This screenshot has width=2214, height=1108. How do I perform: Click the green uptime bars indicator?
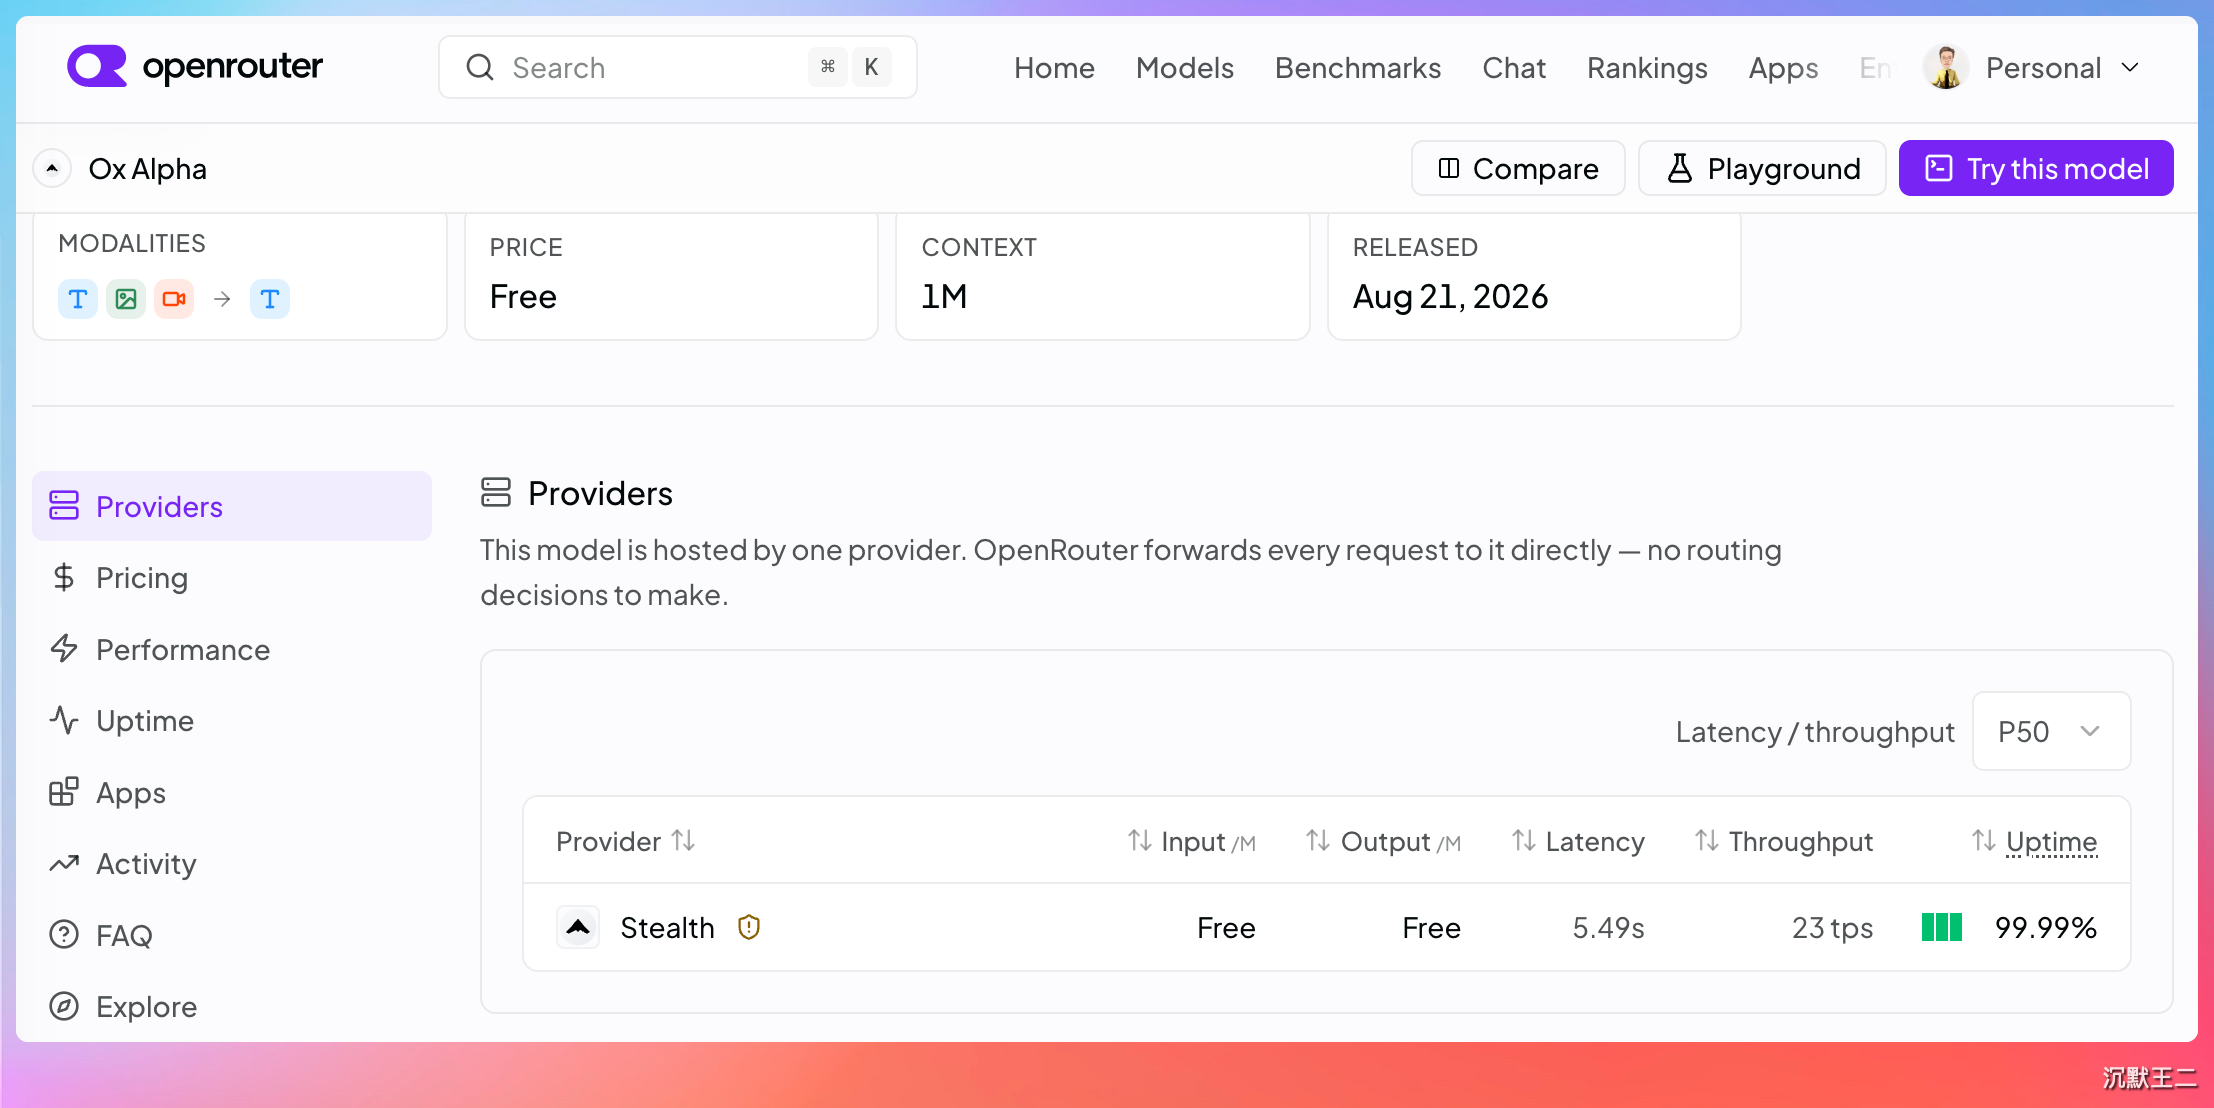point(1942,927)
